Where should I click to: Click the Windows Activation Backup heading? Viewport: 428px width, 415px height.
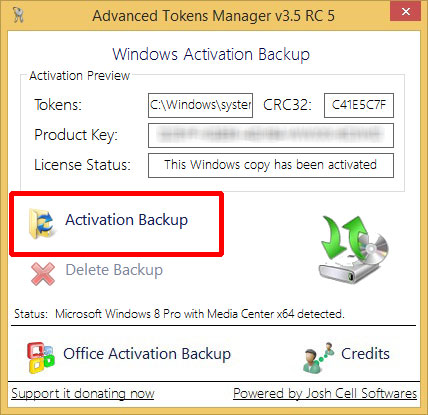point(211,54)
